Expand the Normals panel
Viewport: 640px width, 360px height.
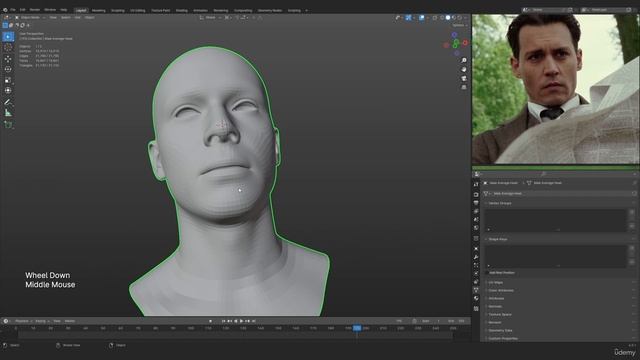(558, 307)
